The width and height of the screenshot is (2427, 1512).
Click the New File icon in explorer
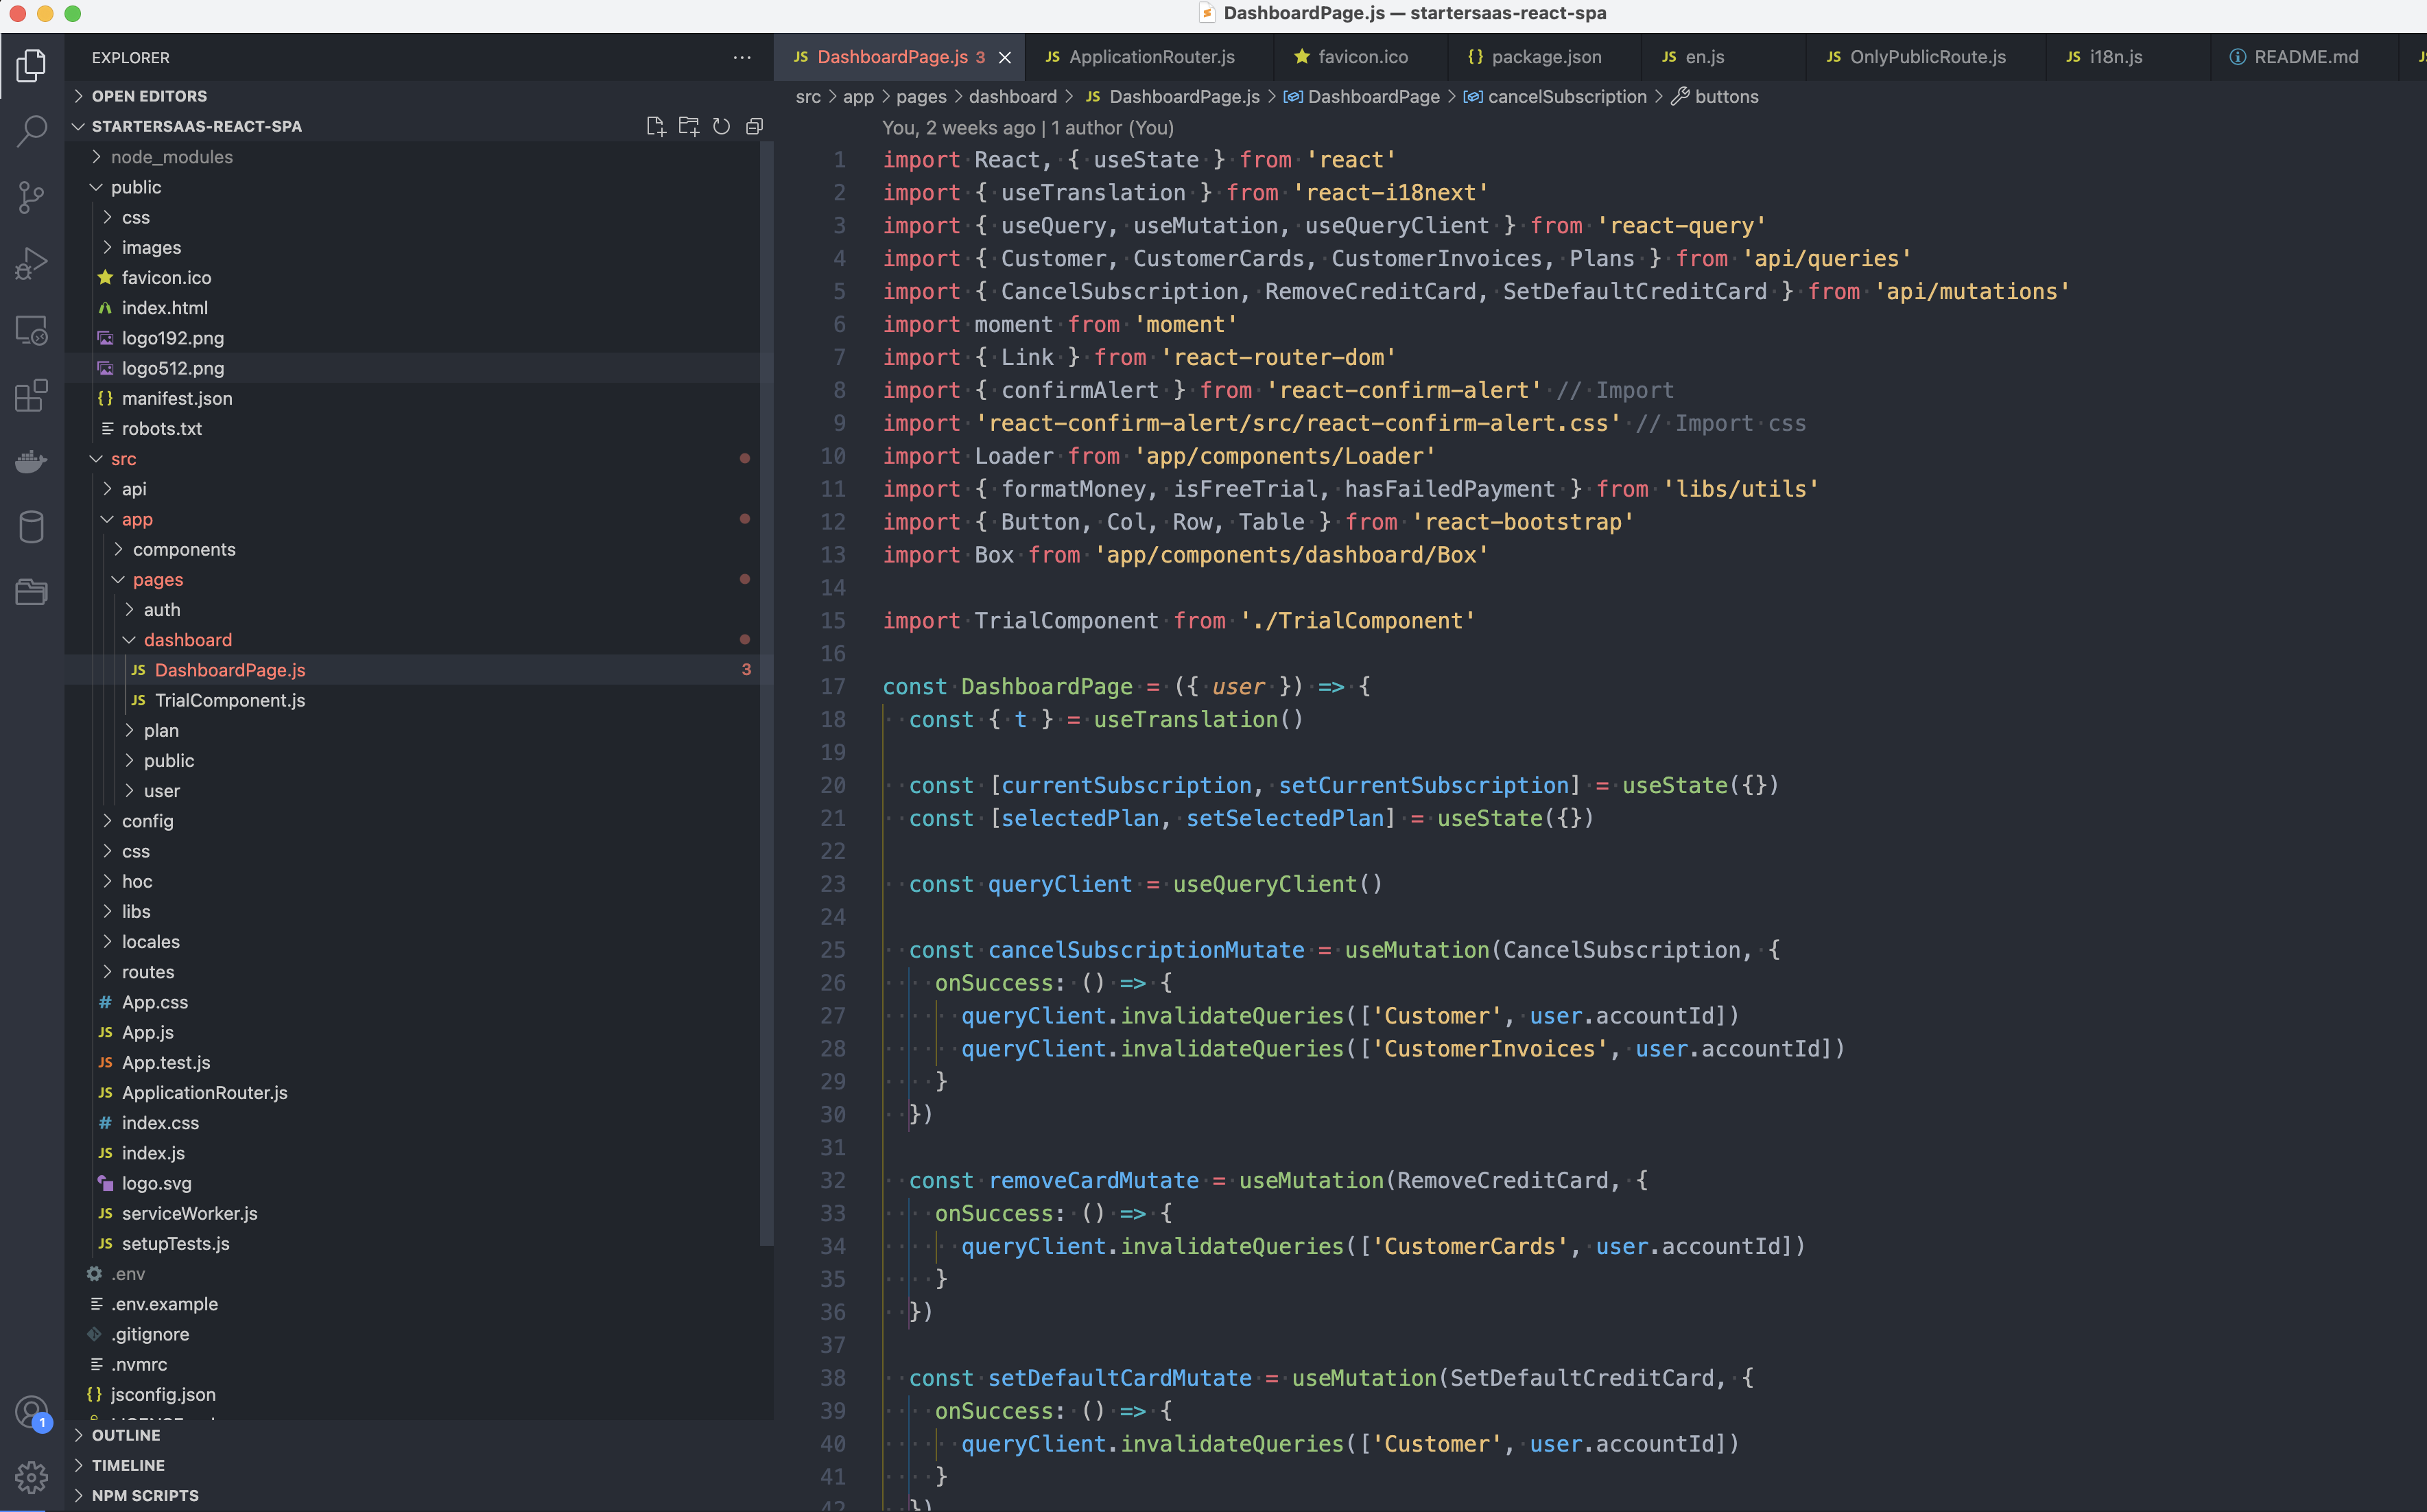point(655,126)
